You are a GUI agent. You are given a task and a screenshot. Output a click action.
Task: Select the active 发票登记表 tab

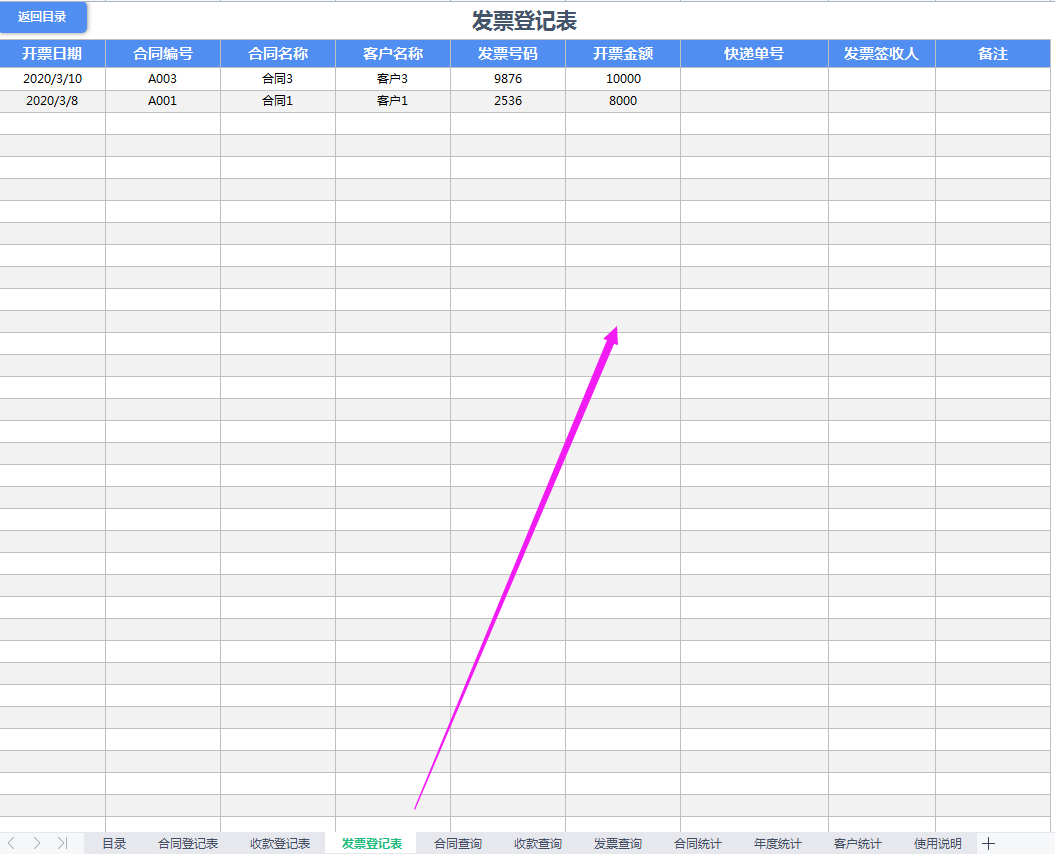click(x=370, y=843)
